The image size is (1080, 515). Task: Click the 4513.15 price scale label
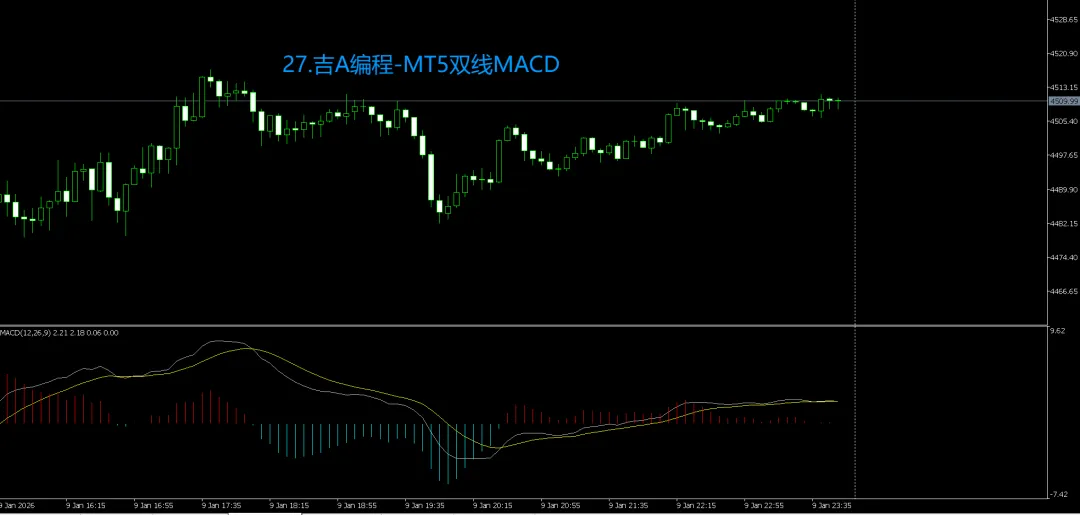(x=1064, y=87)
